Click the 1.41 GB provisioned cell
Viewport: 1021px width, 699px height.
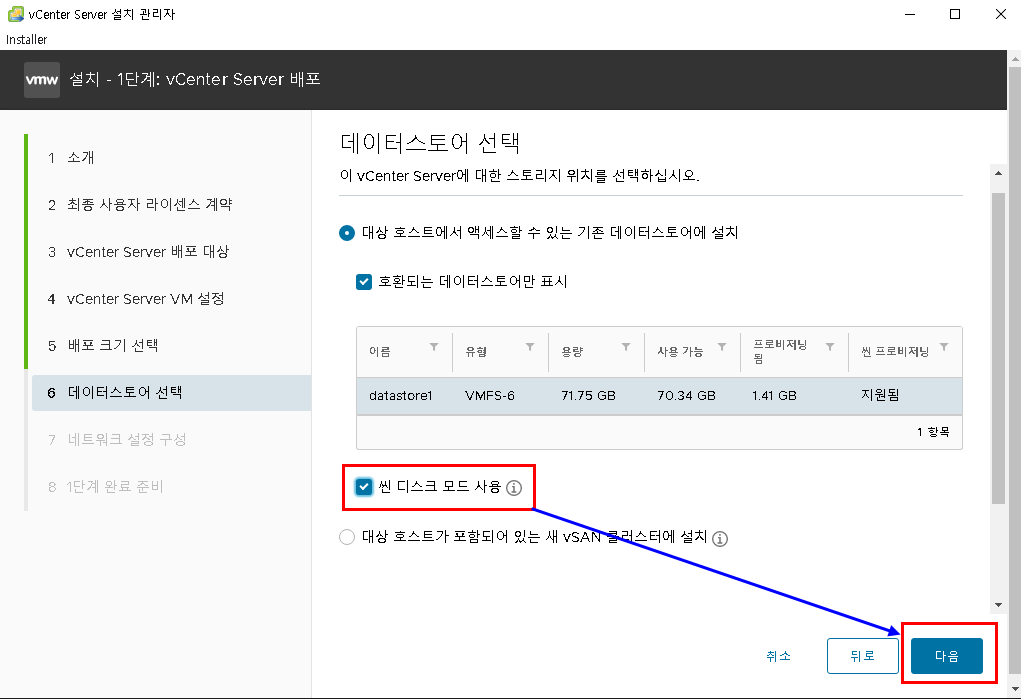[x=774, y=395]
